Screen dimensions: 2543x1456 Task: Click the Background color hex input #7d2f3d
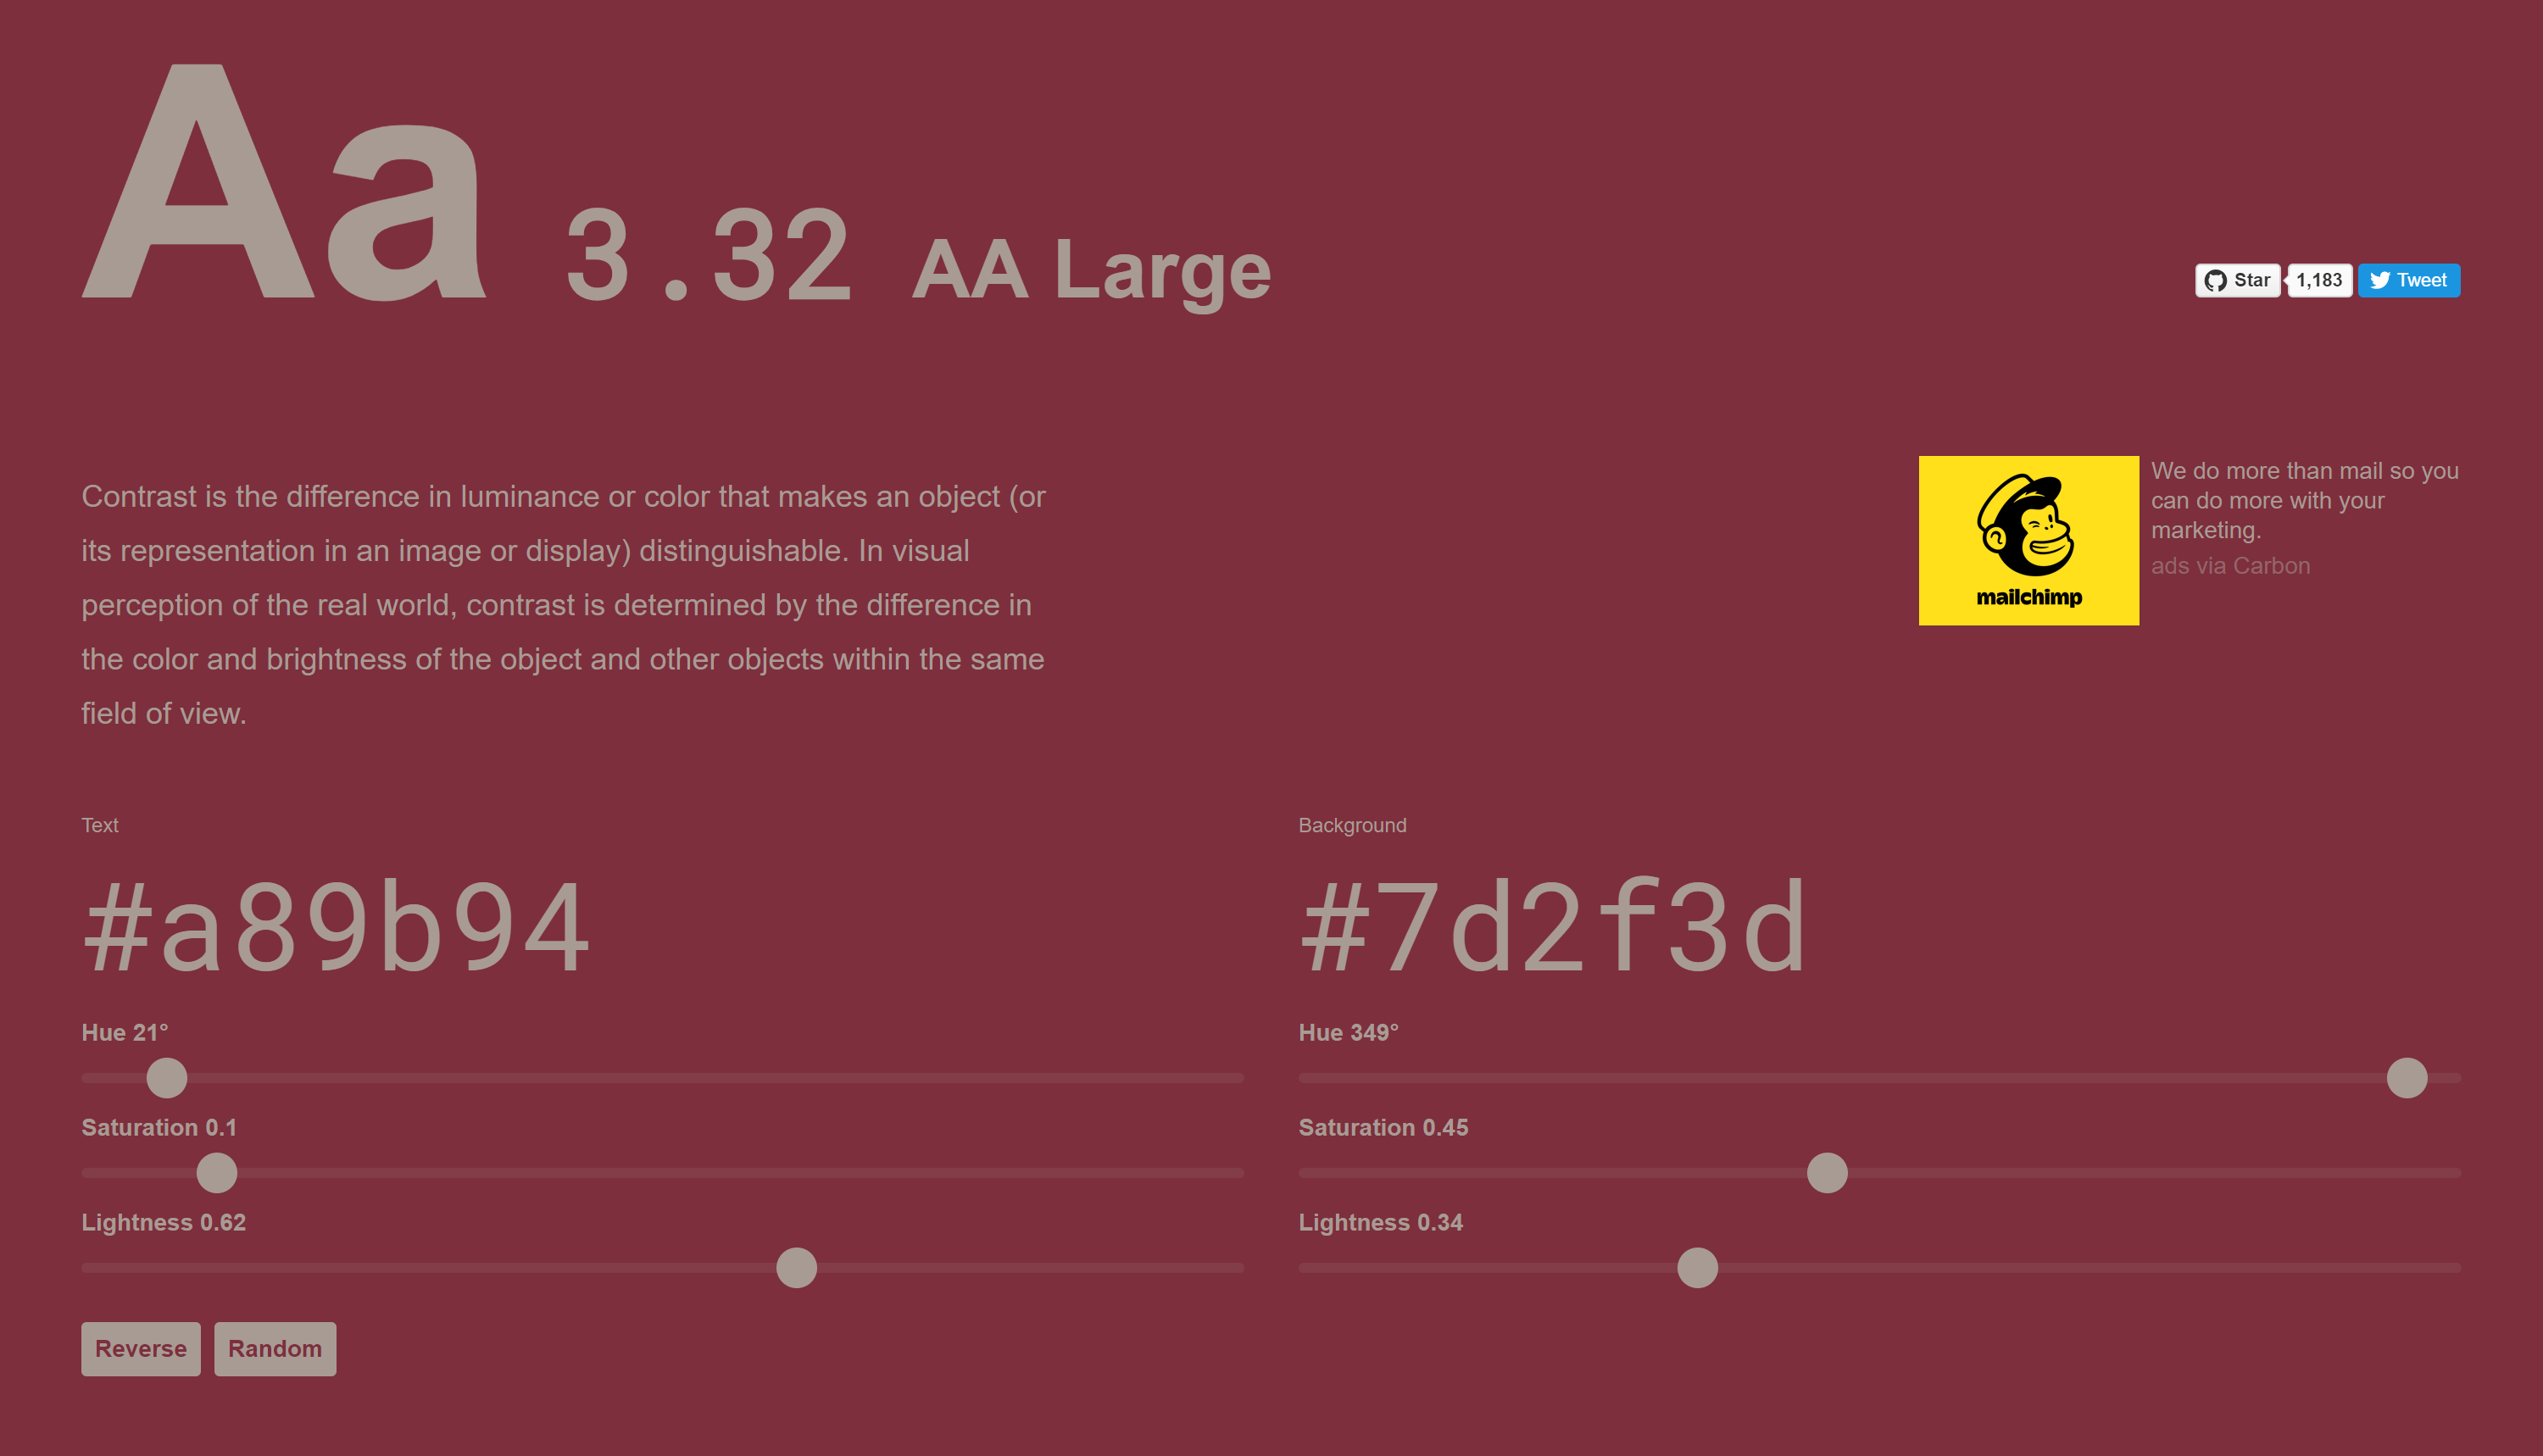[x=1555, y=920]
